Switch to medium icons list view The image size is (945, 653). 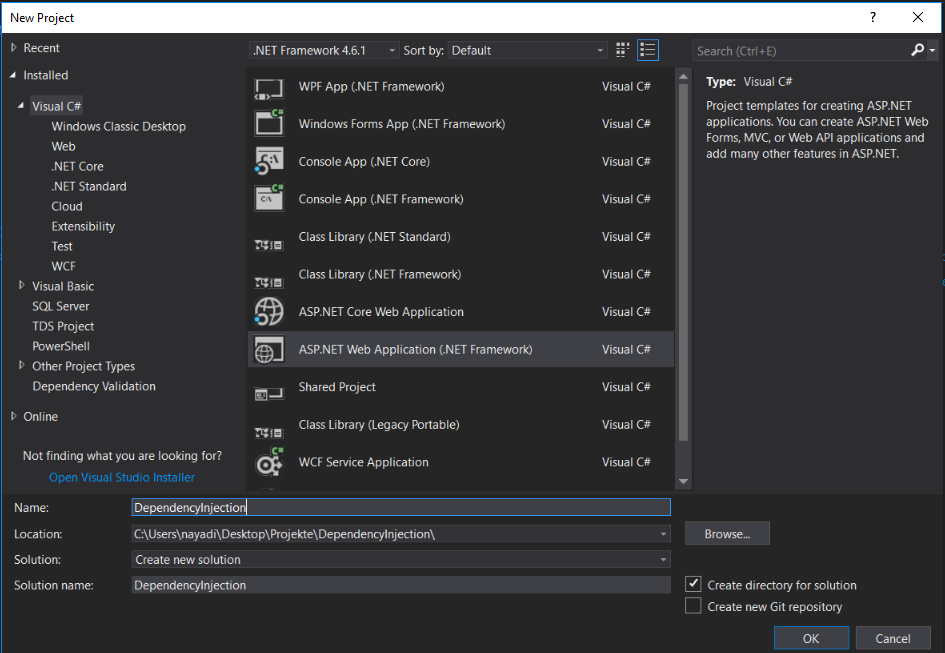tap(647, 50)
